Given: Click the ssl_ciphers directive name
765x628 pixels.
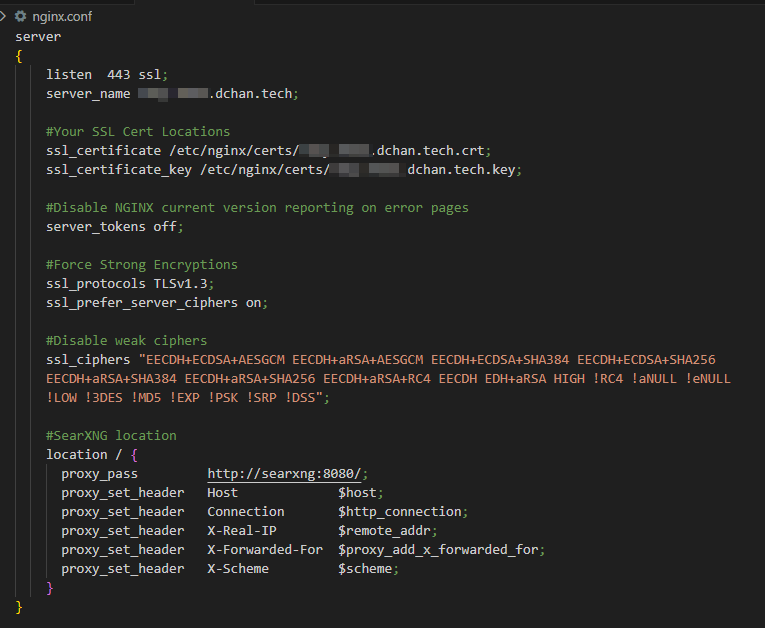Looking at the screenshot, I should [88, 360].
